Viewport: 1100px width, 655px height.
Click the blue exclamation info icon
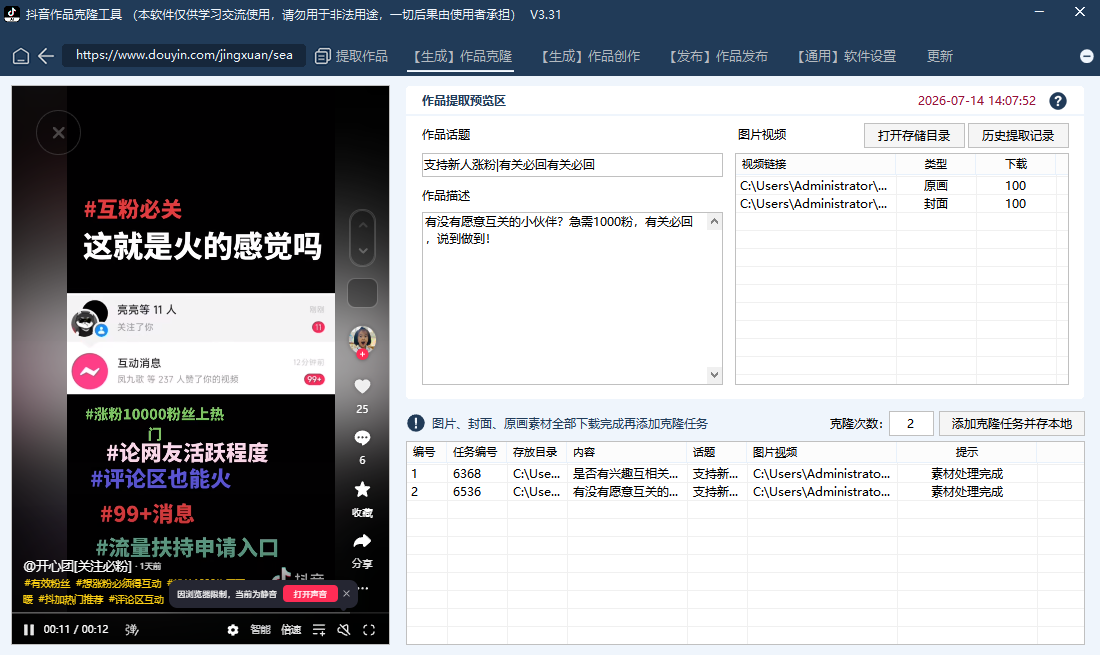pyautogui.click(x=416, y=423)
